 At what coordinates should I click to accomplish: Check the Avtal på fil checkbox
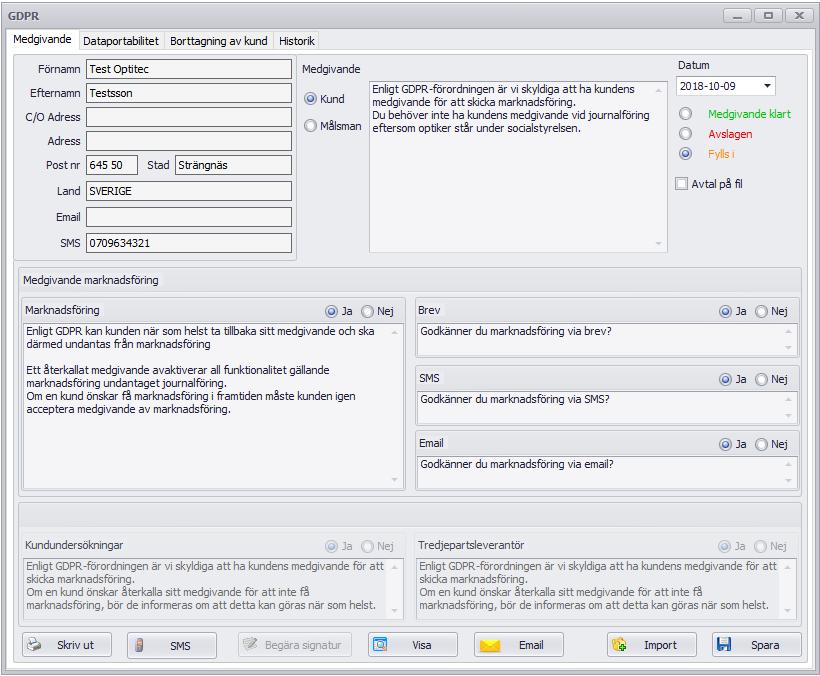[x=681, y=184]
